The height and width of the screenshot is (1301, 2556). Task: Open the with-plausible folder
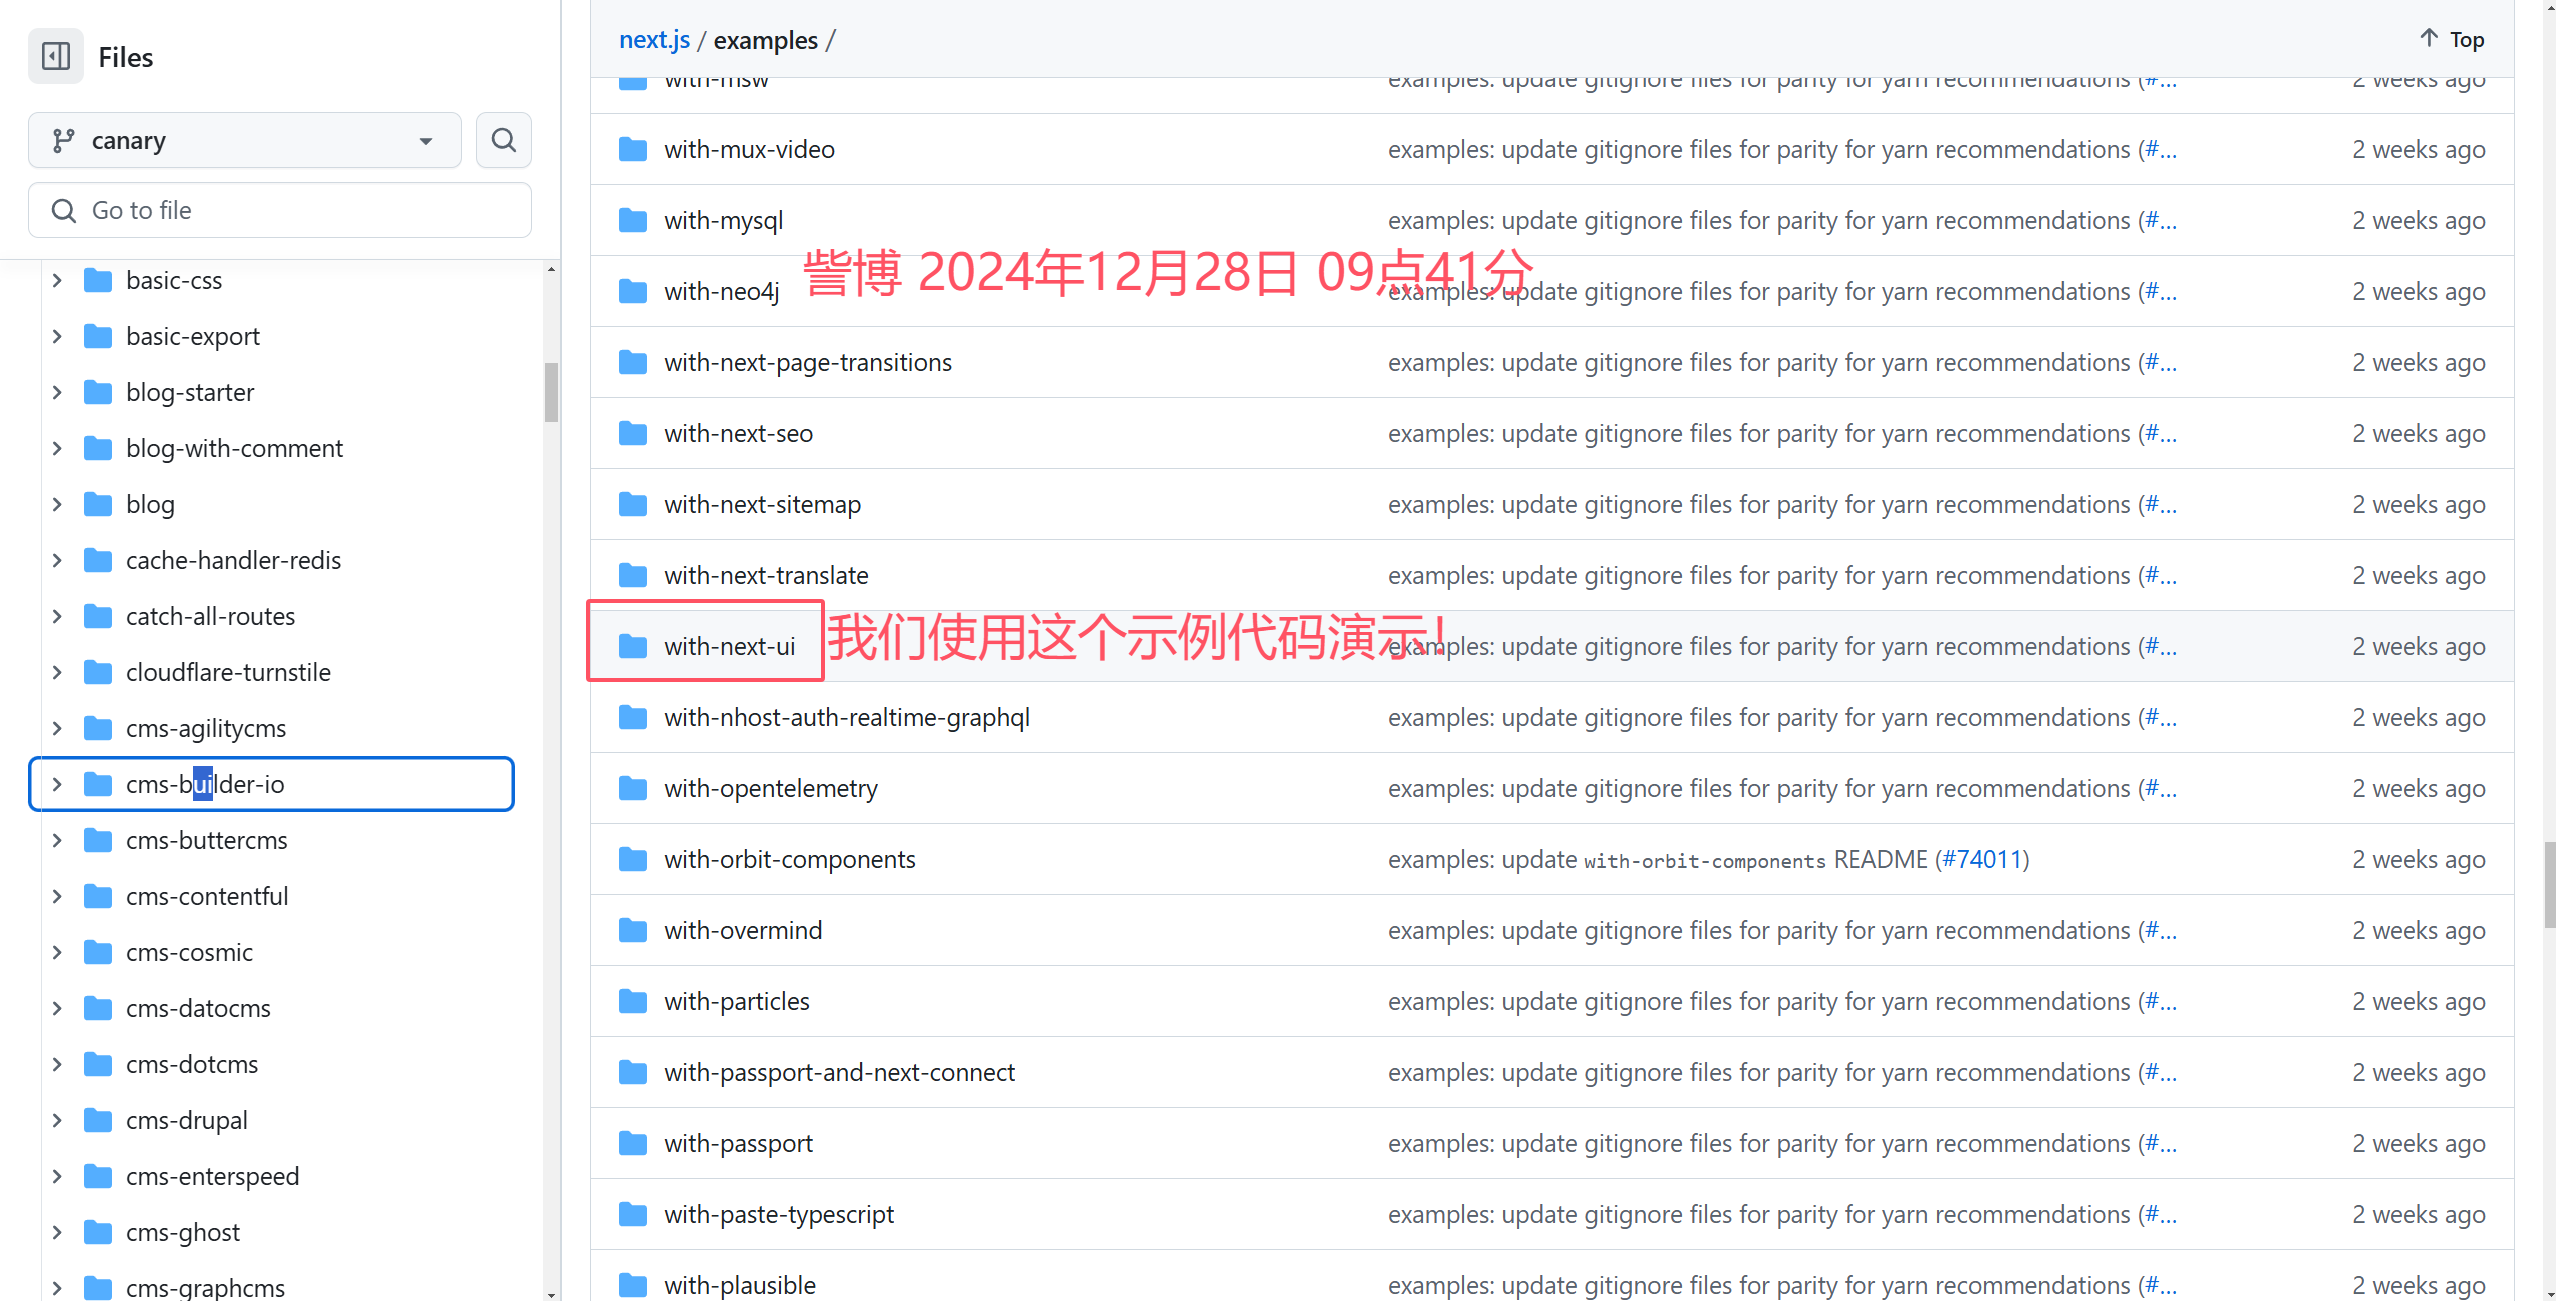tap(740, 1286)
